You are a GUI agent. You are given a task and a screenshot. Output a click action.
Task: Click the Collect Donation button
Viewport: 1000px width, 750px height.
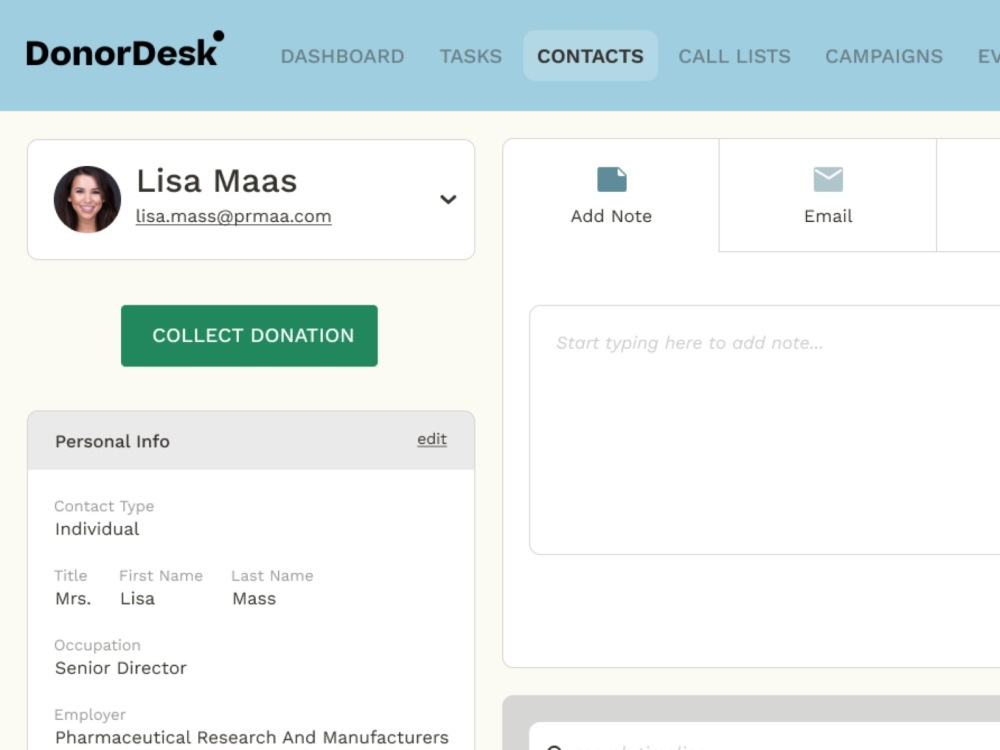(x=249, y=335)
